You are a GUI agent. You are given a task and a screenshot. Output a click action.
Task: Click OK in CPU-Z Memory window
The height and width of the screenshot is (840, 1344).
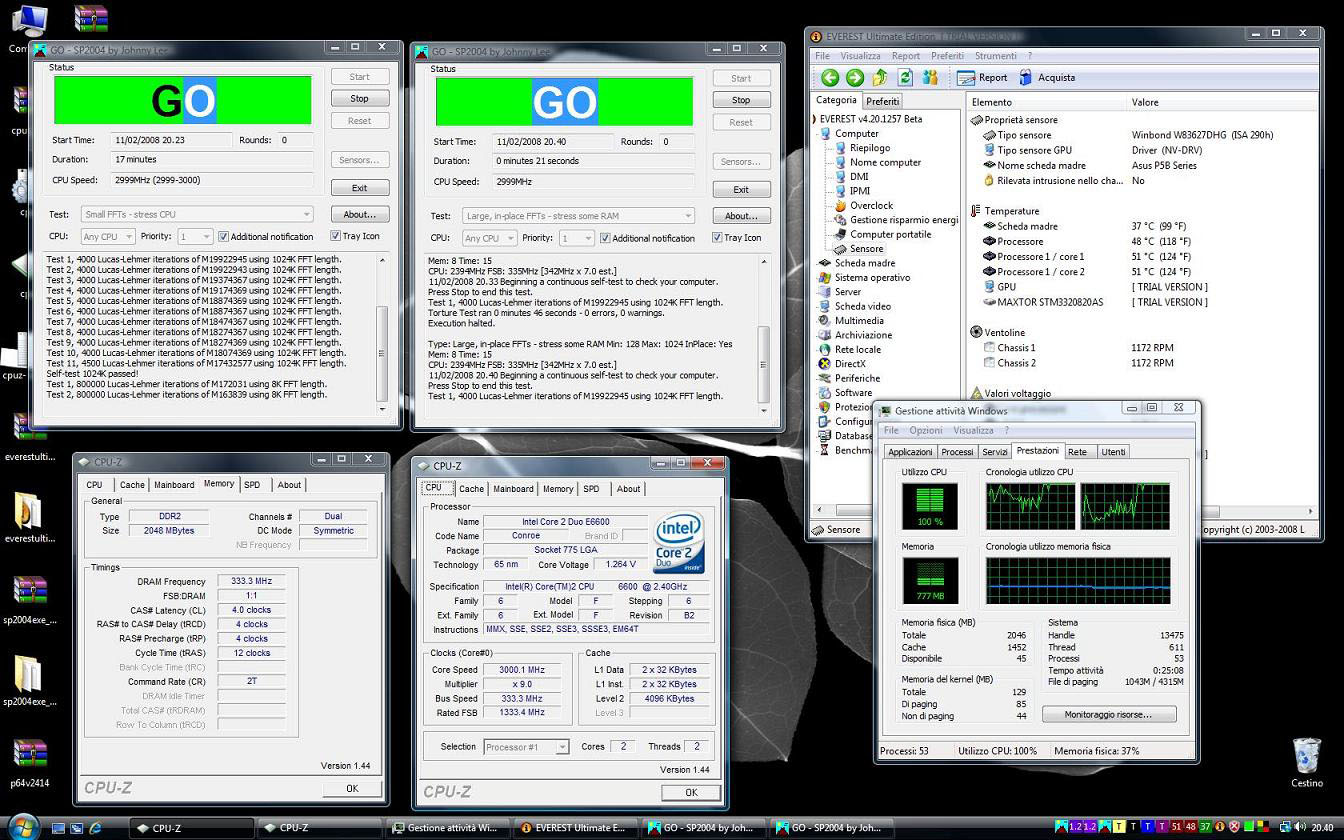[352, 788]
